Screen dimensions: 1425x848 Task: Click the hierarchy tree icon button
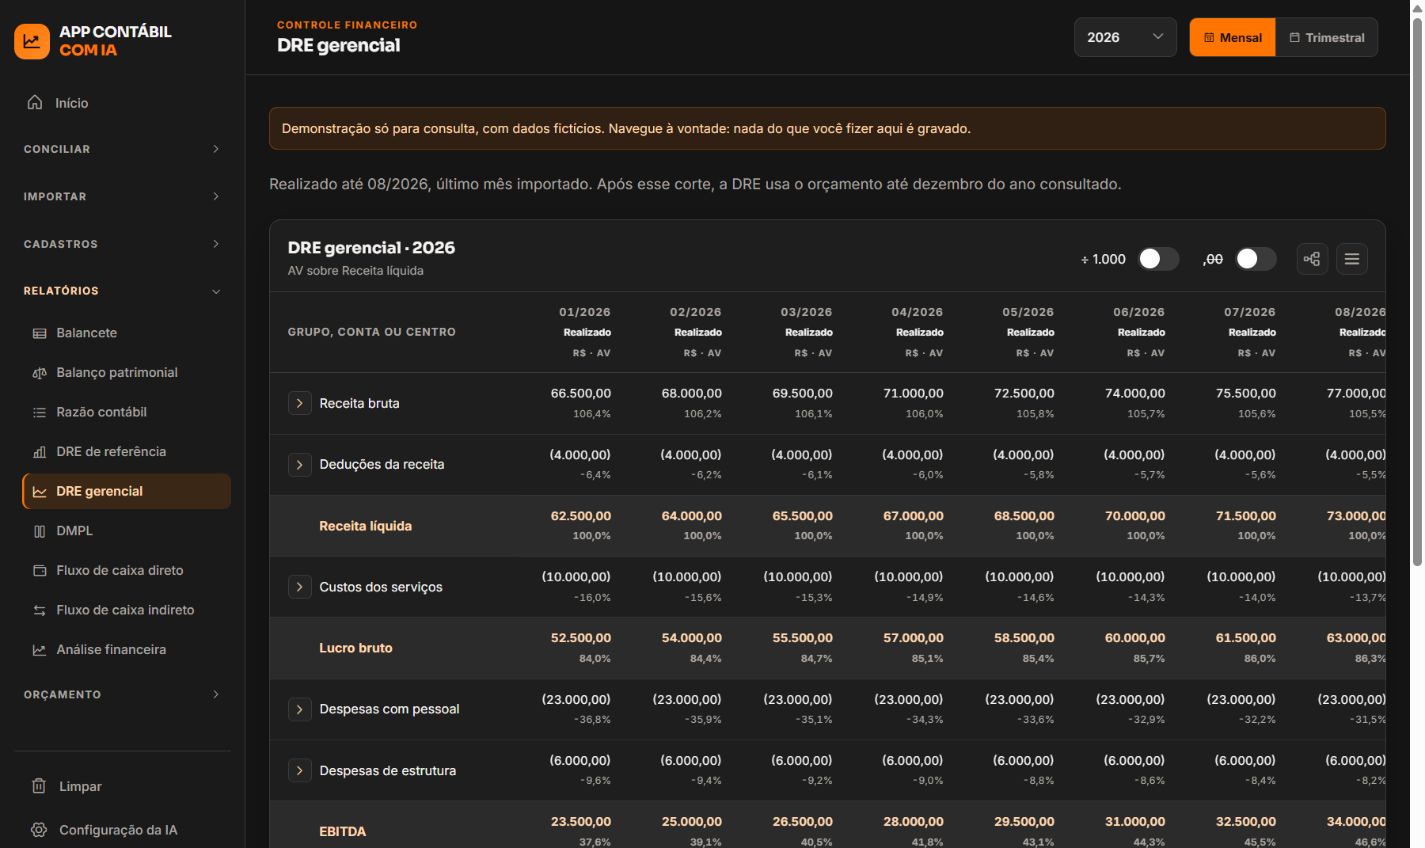click(x=1311, y=259)
